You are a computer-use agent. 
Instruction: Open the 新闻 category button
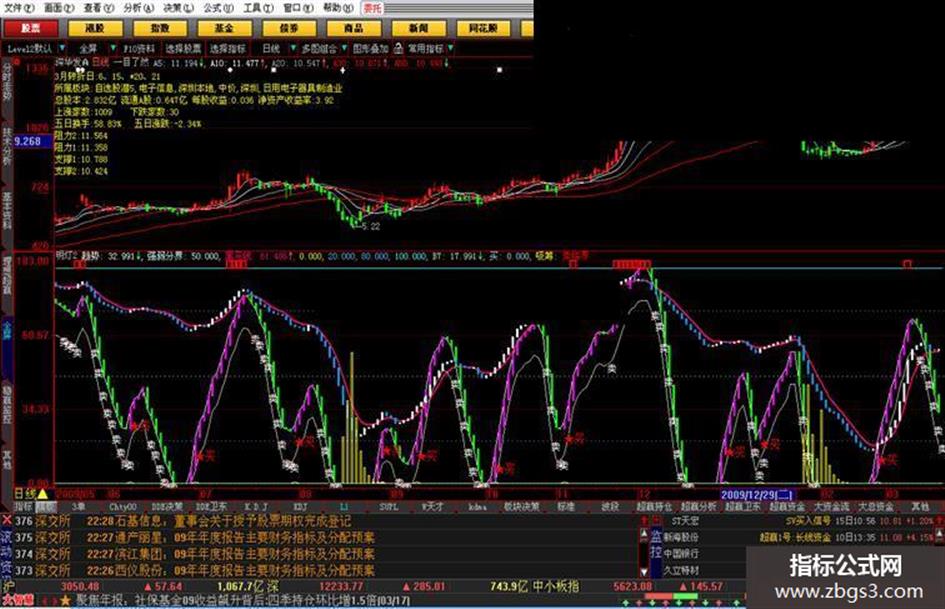(418, 28)
